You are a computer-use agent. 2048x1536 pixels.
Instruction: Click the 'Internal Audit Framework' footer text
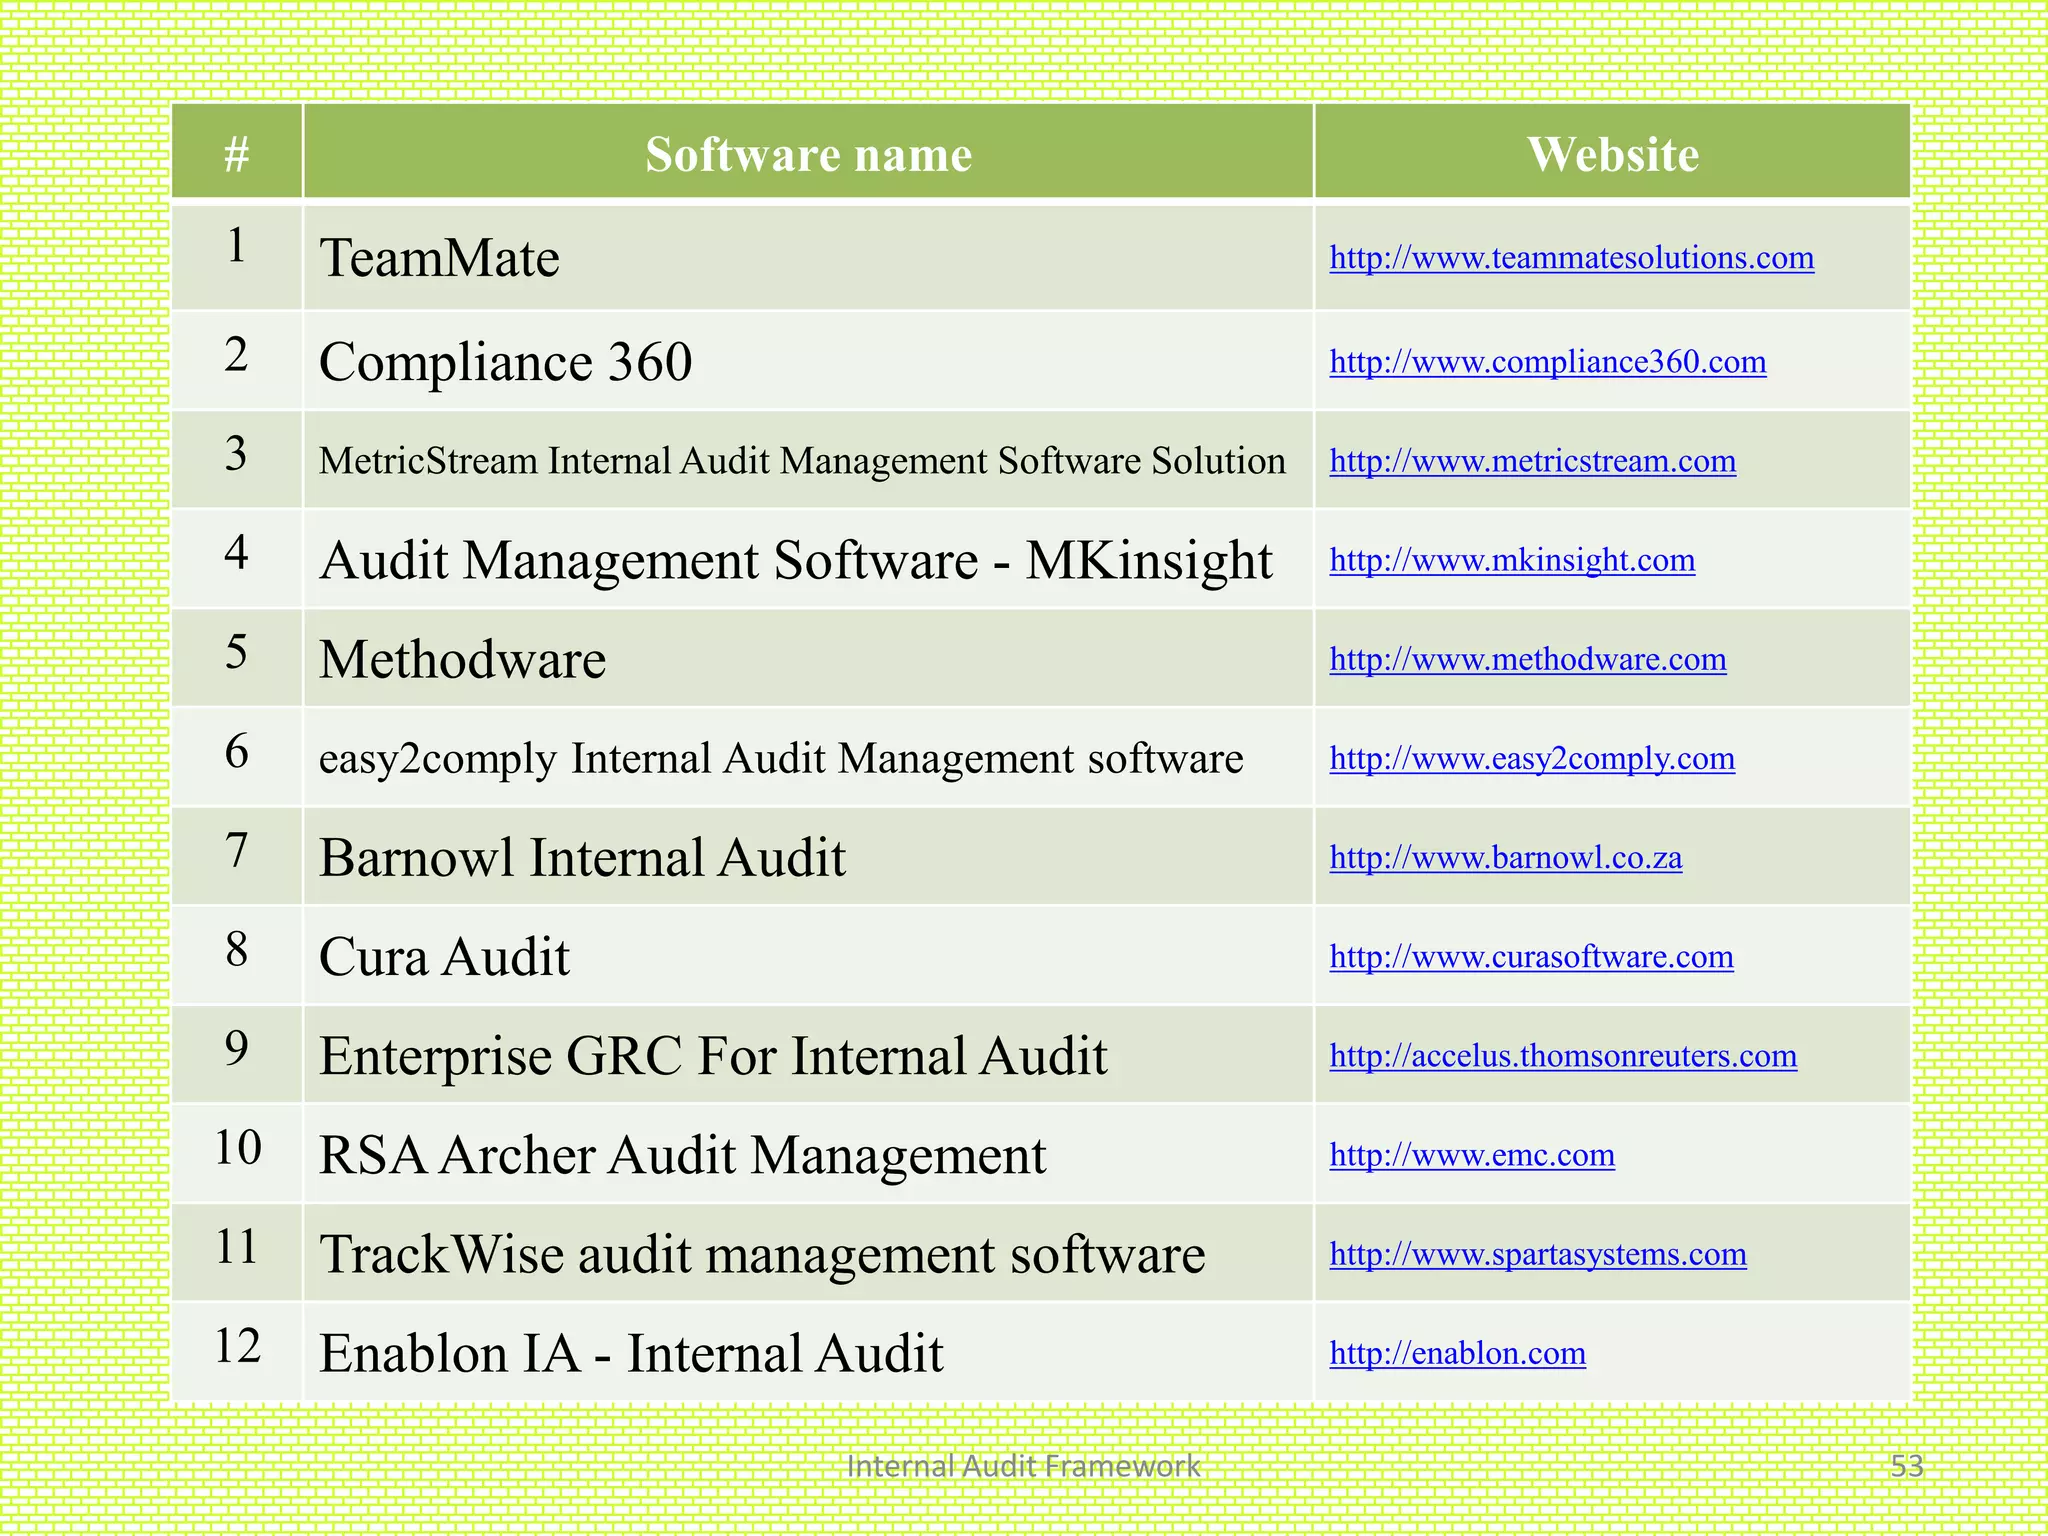[1023, 1466]
